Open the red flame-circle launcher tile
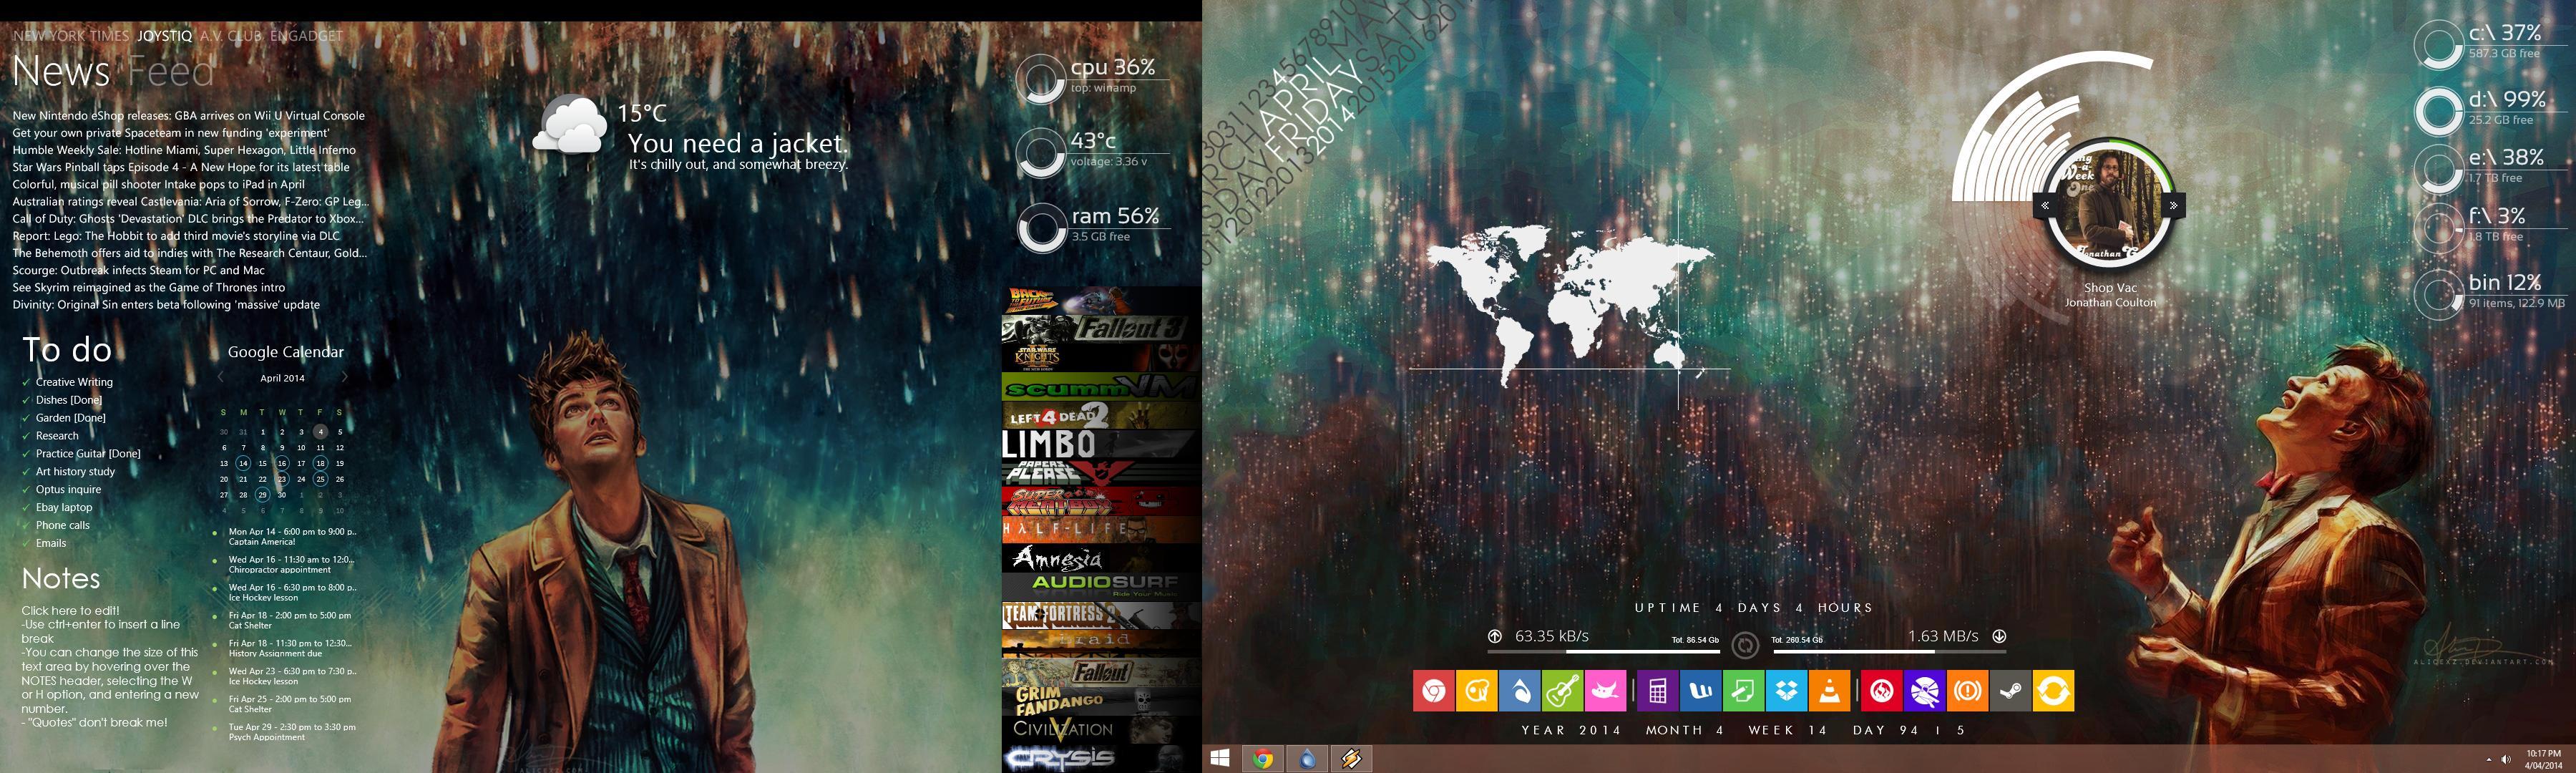2576x773 pixels. point(1882,691)
